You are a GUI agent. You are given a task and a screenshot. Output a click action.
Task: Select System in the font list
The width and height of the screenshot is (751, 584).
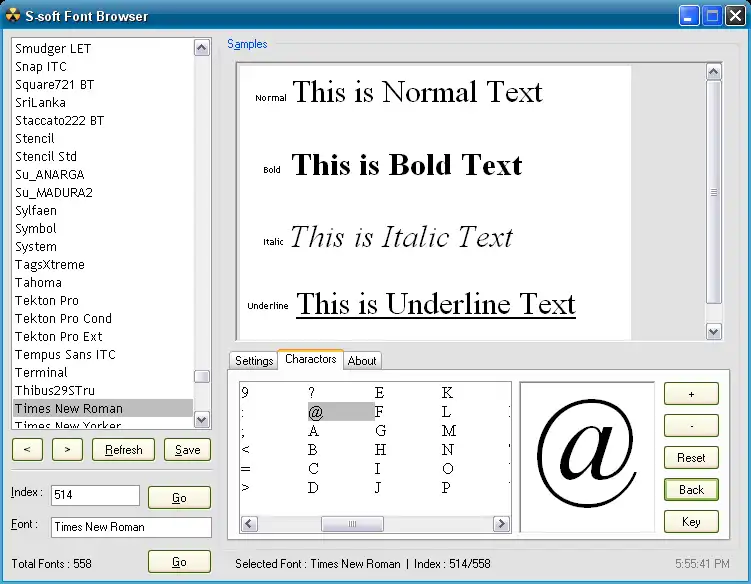tap(103, 246)
